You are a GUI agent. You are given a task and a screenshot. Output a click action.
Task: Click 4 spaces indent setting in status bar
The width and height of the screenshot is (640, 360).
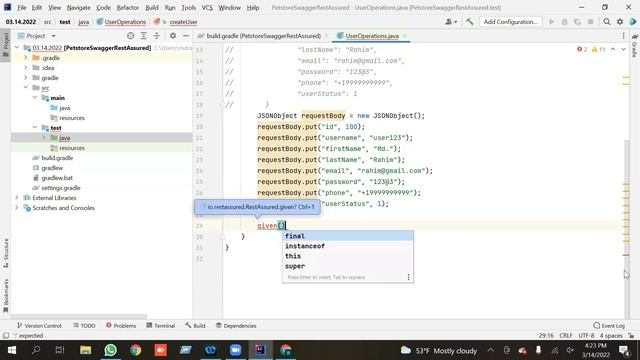tap(611, 336)
